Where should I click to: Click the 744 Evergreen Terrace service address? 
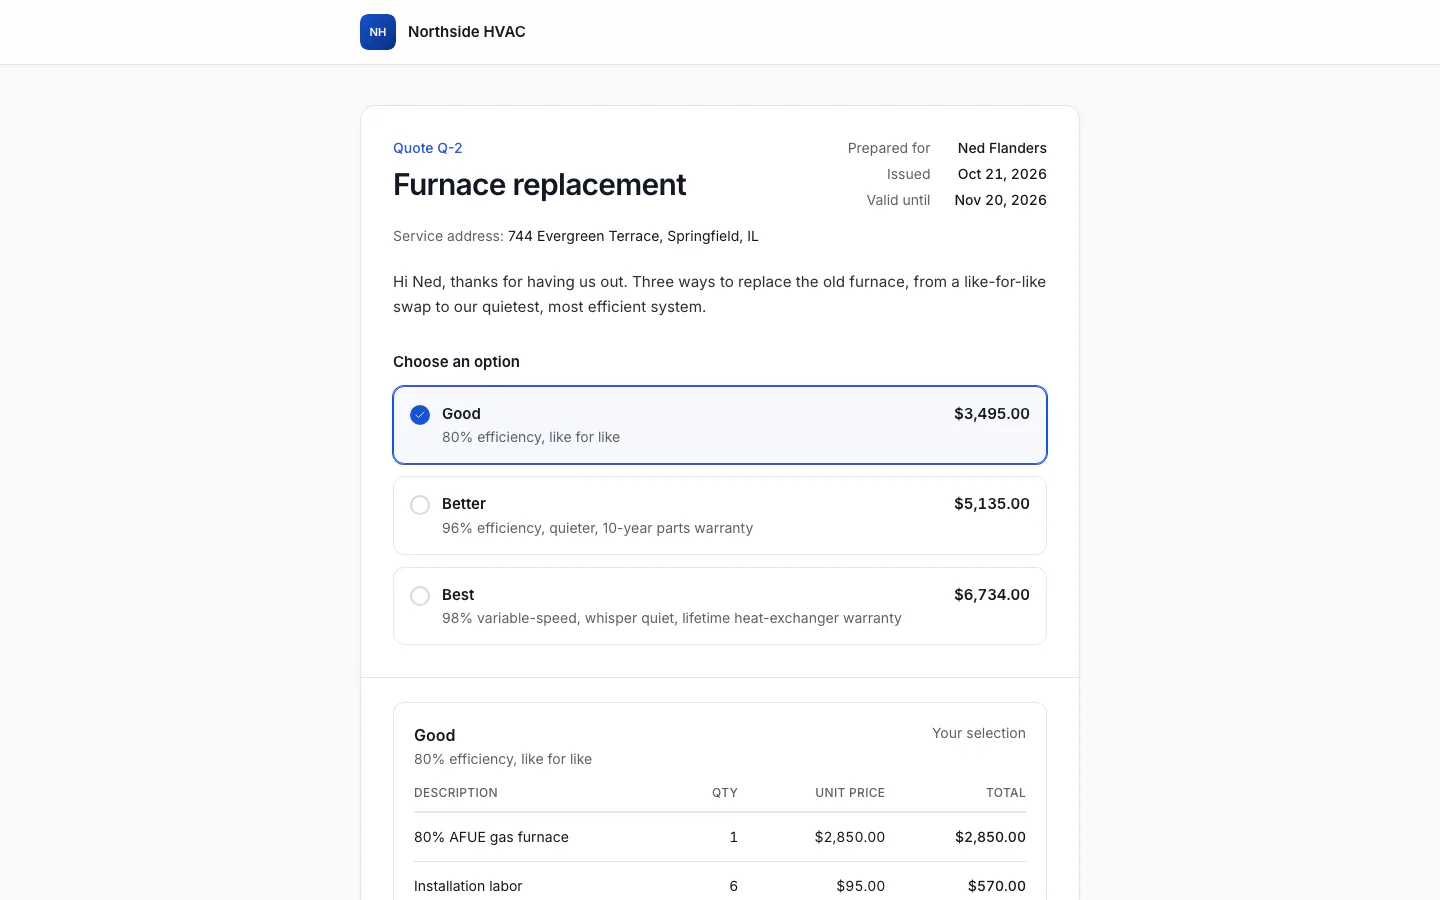tap(633, 236)
